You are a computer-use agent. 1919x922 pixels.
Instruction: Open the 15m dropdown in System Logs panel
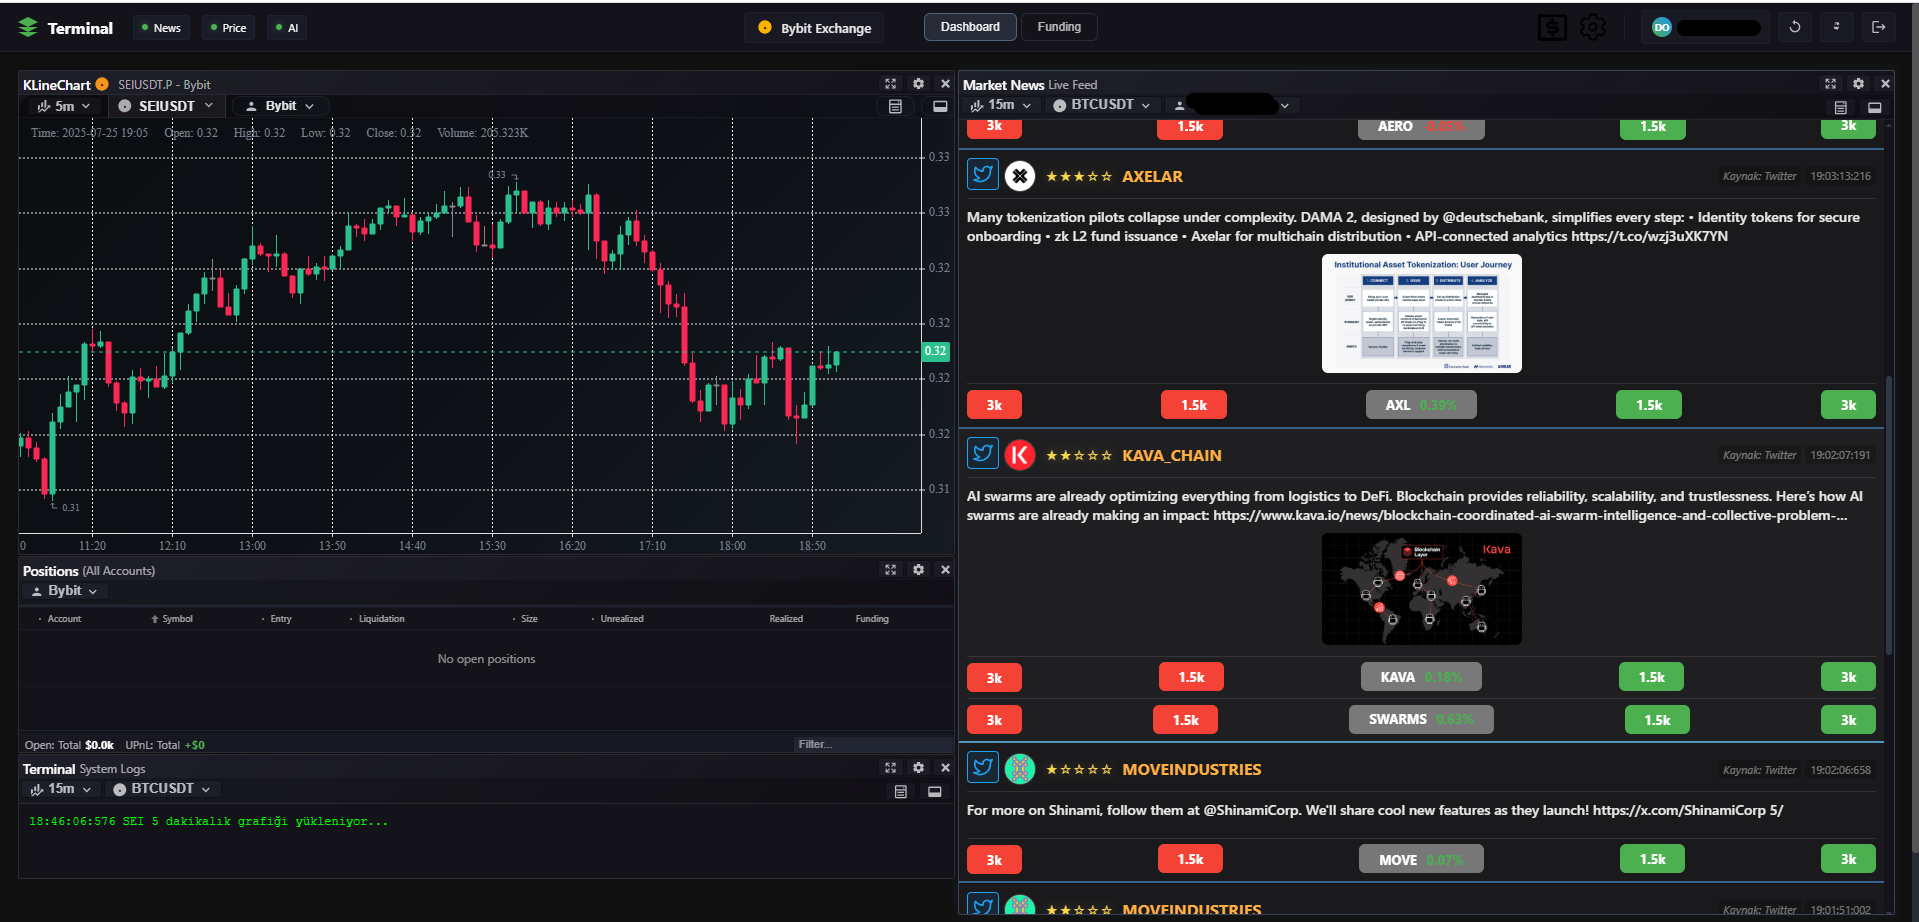pyautogui.click(x=61, y=789)
